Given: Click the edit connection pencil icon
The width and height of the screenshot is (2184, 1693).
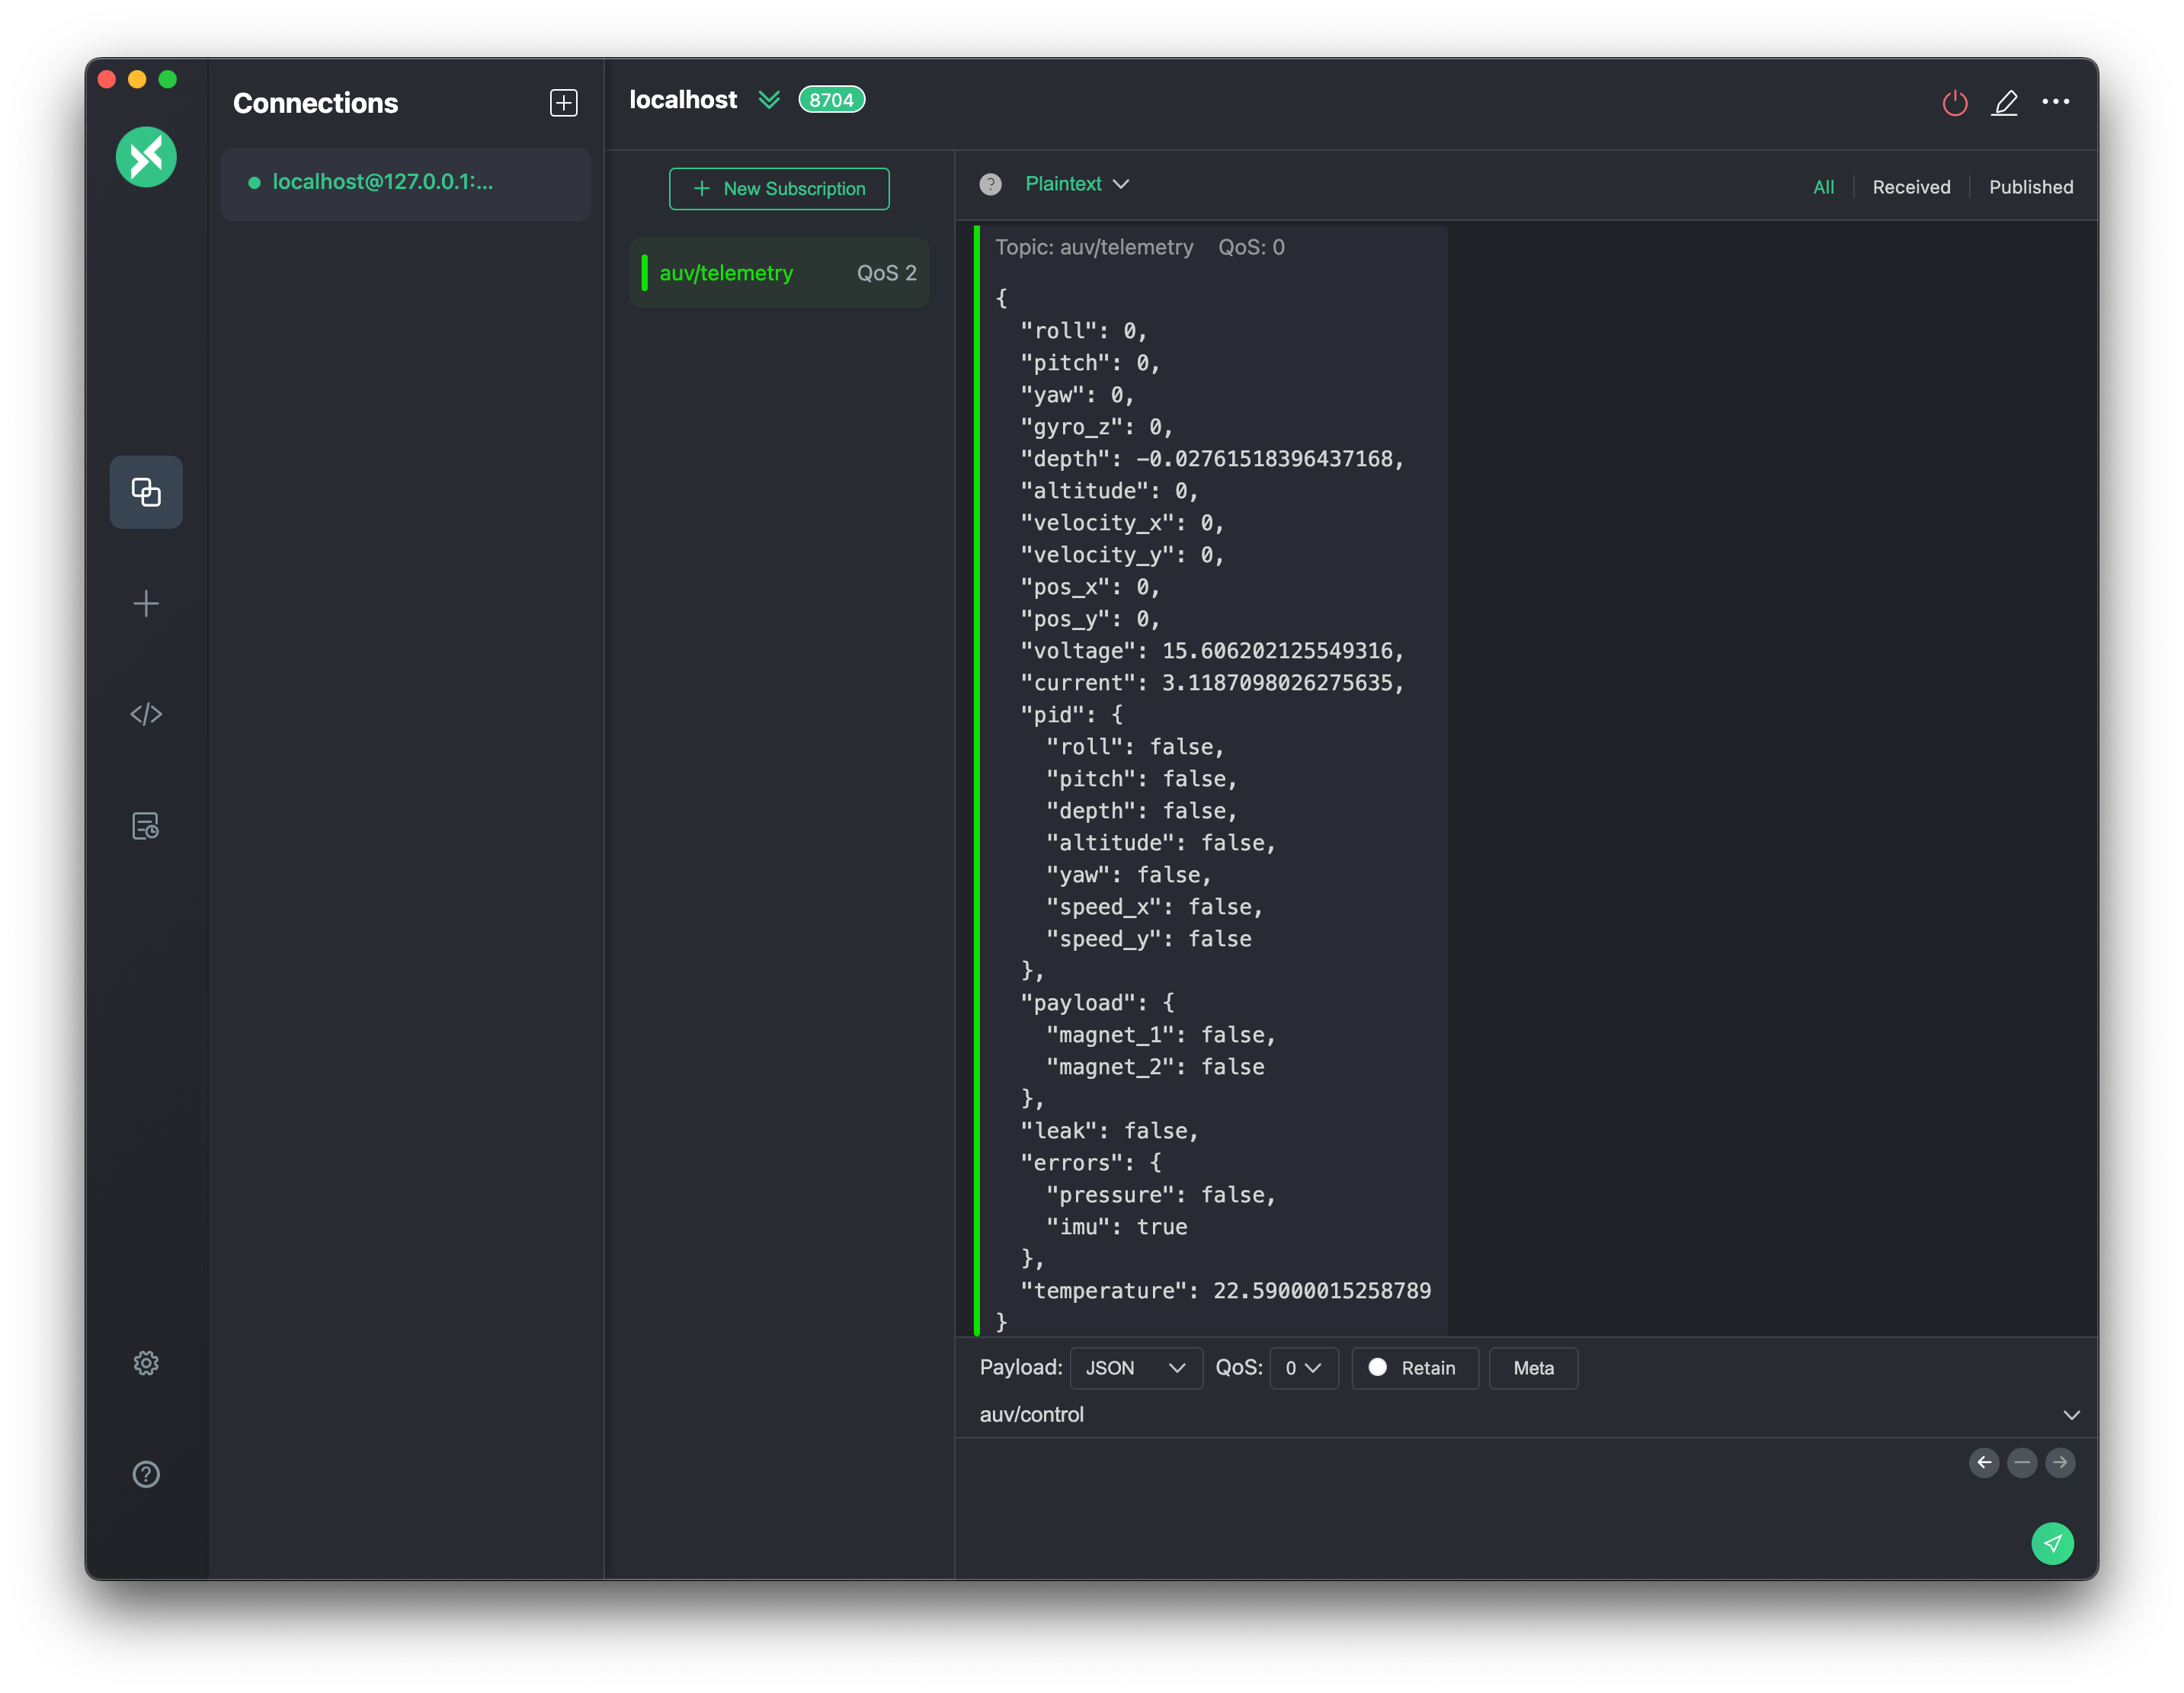Looking at the screenshot, I should click(2004, 103).
